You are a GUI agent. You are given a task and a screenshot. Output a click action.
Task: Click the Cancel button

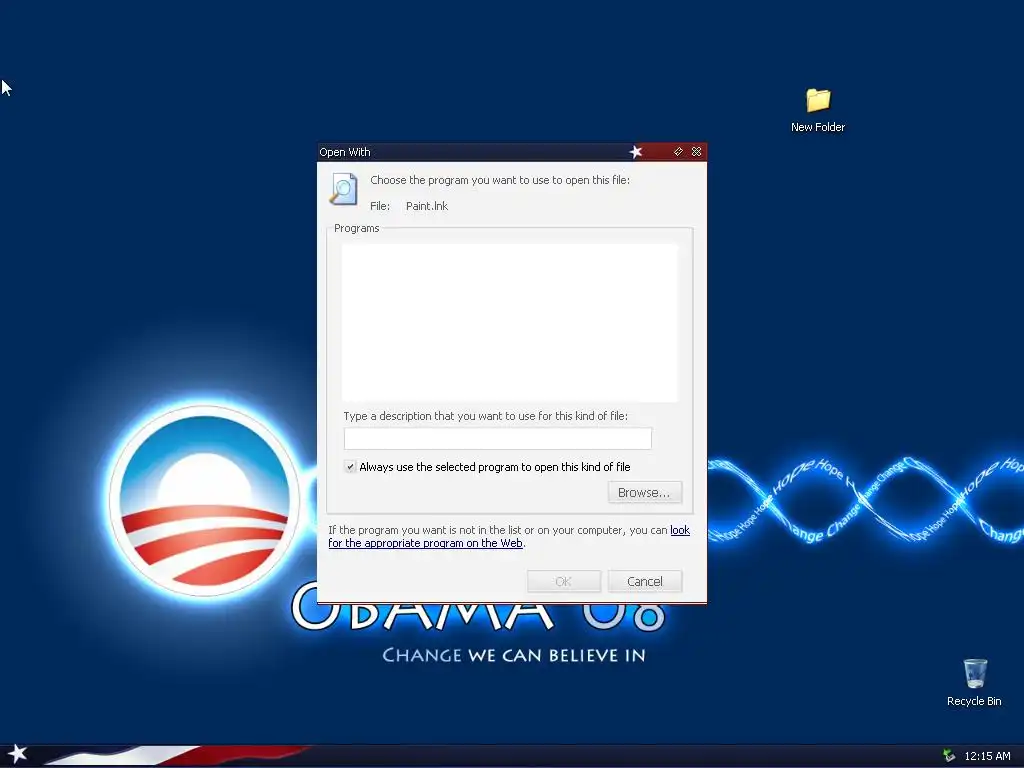[x=645, y=581]
